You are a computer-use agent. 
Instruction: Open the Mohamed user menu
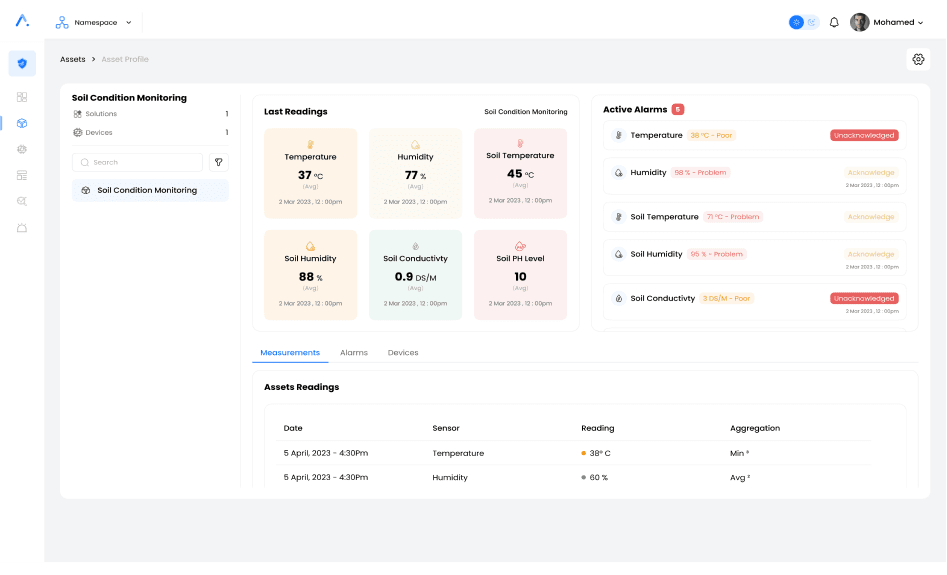coord(887,22)
